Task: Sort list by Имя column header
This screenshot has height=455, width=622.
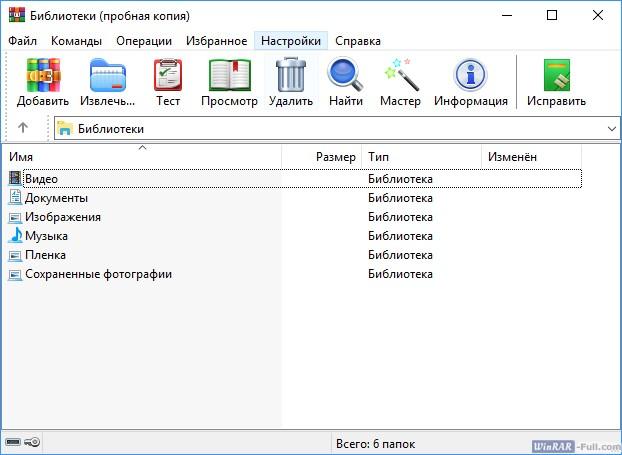Action: click(143, 157)
